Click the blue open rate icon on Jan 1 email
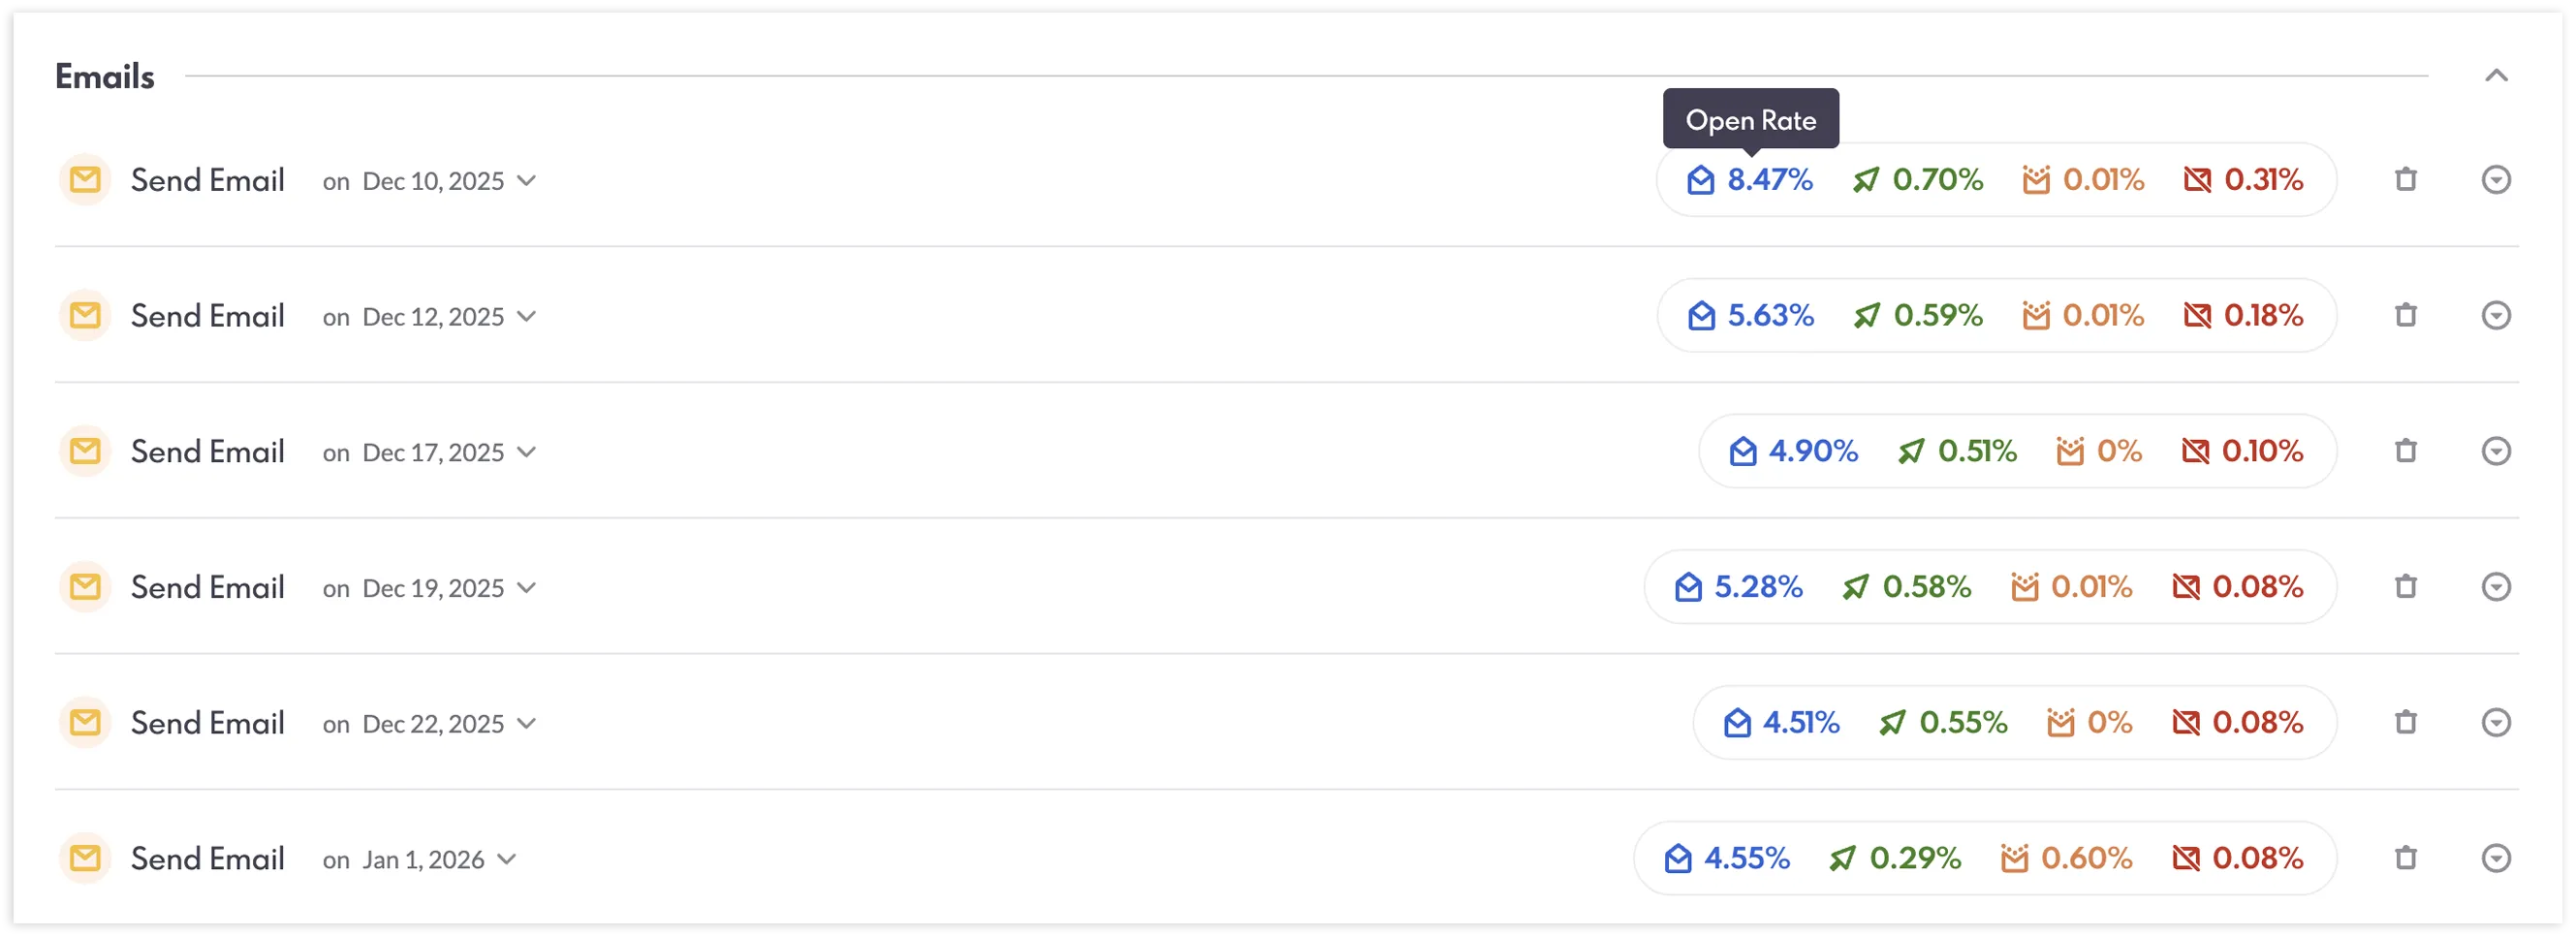 click(x=1682, y=858)
